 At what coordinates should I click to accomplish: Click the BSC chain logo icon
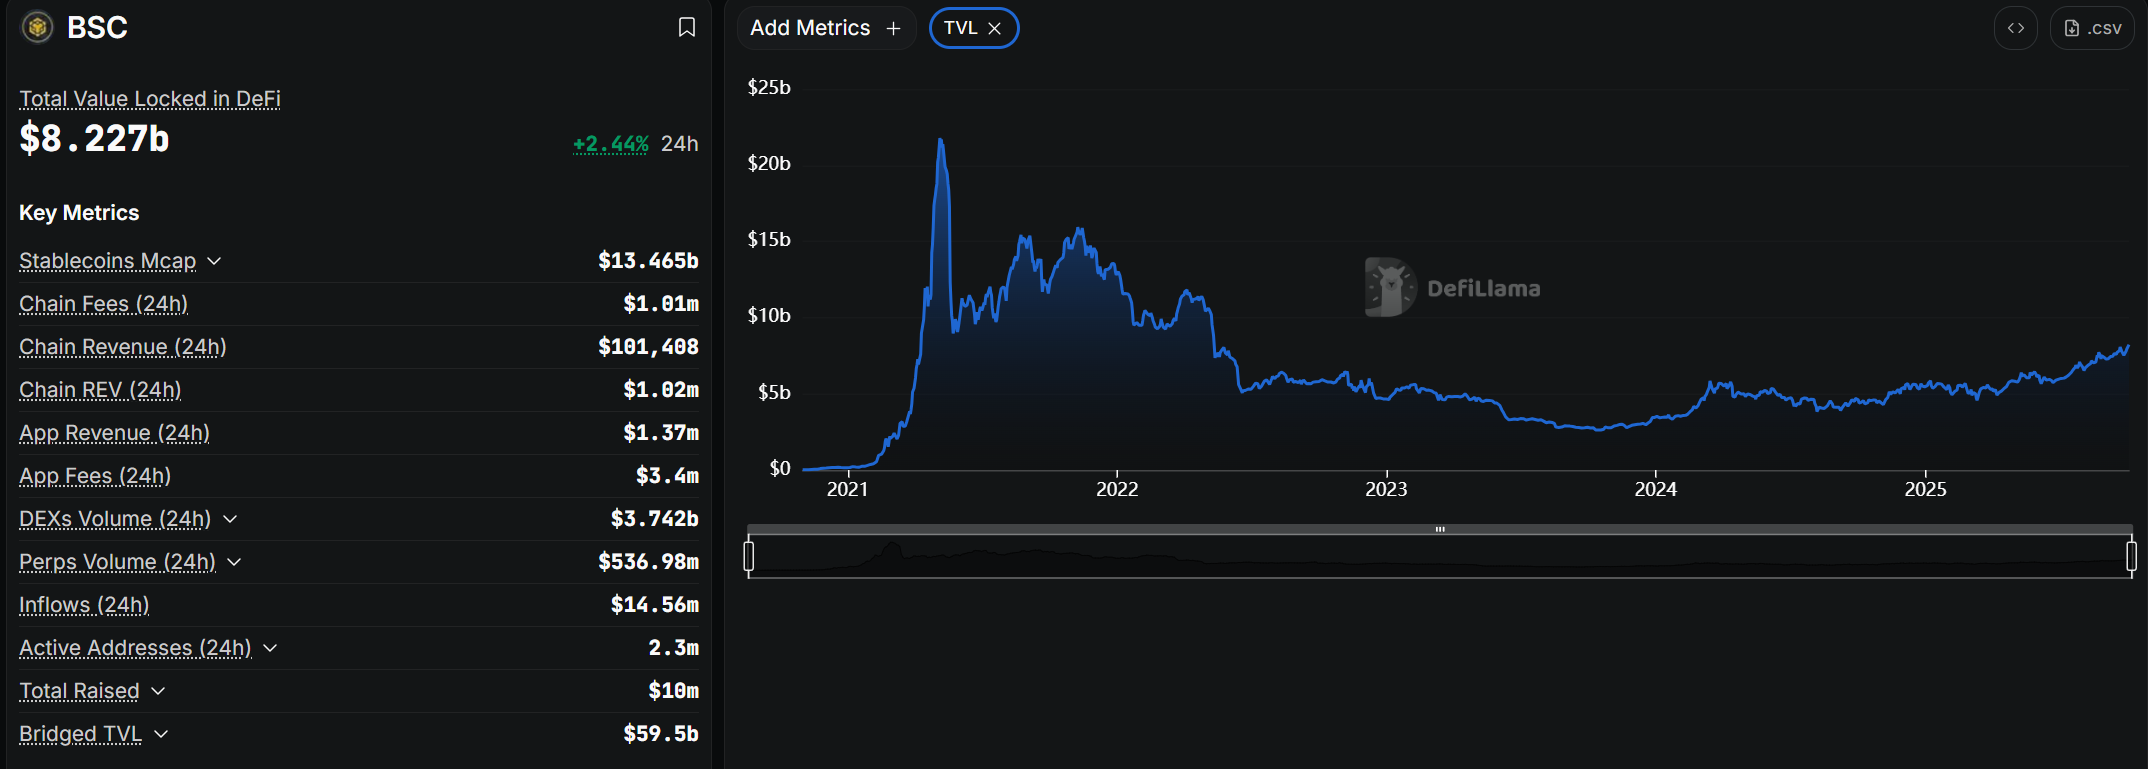pos(38,27)
